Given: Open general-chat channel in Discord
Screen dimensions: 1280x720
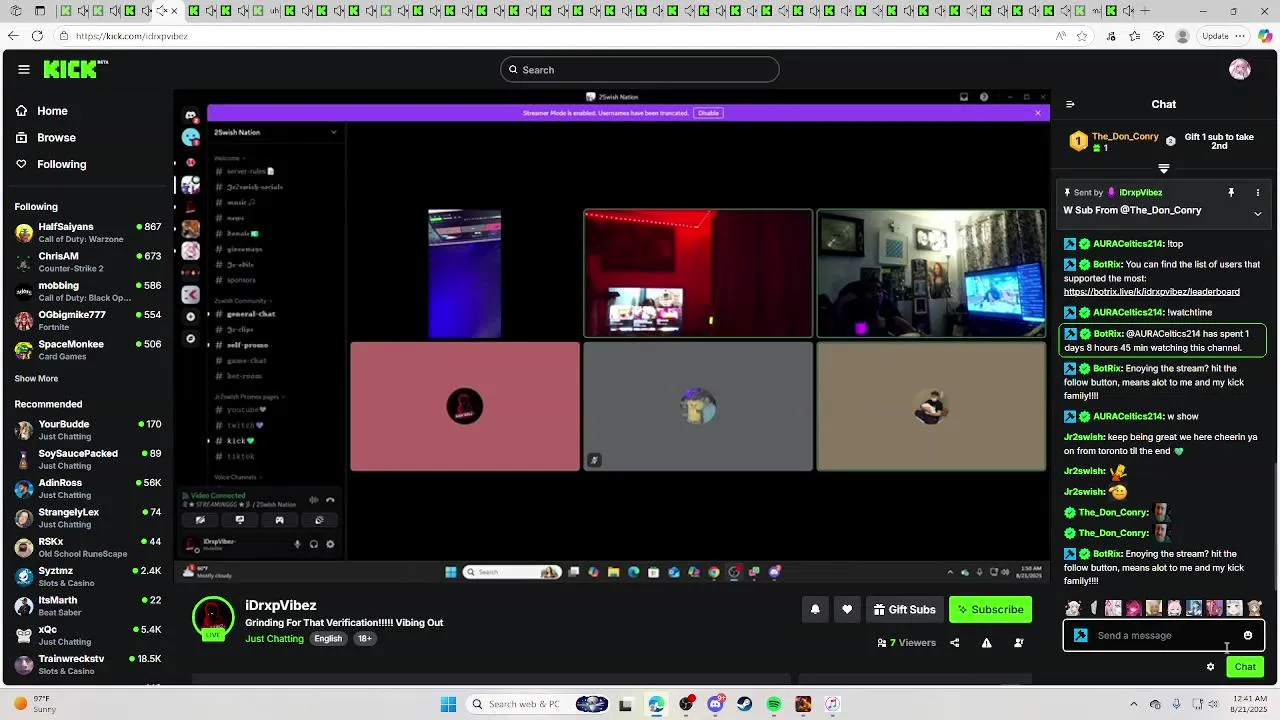Looking at the screenshot, I should (x=250, y=314).
